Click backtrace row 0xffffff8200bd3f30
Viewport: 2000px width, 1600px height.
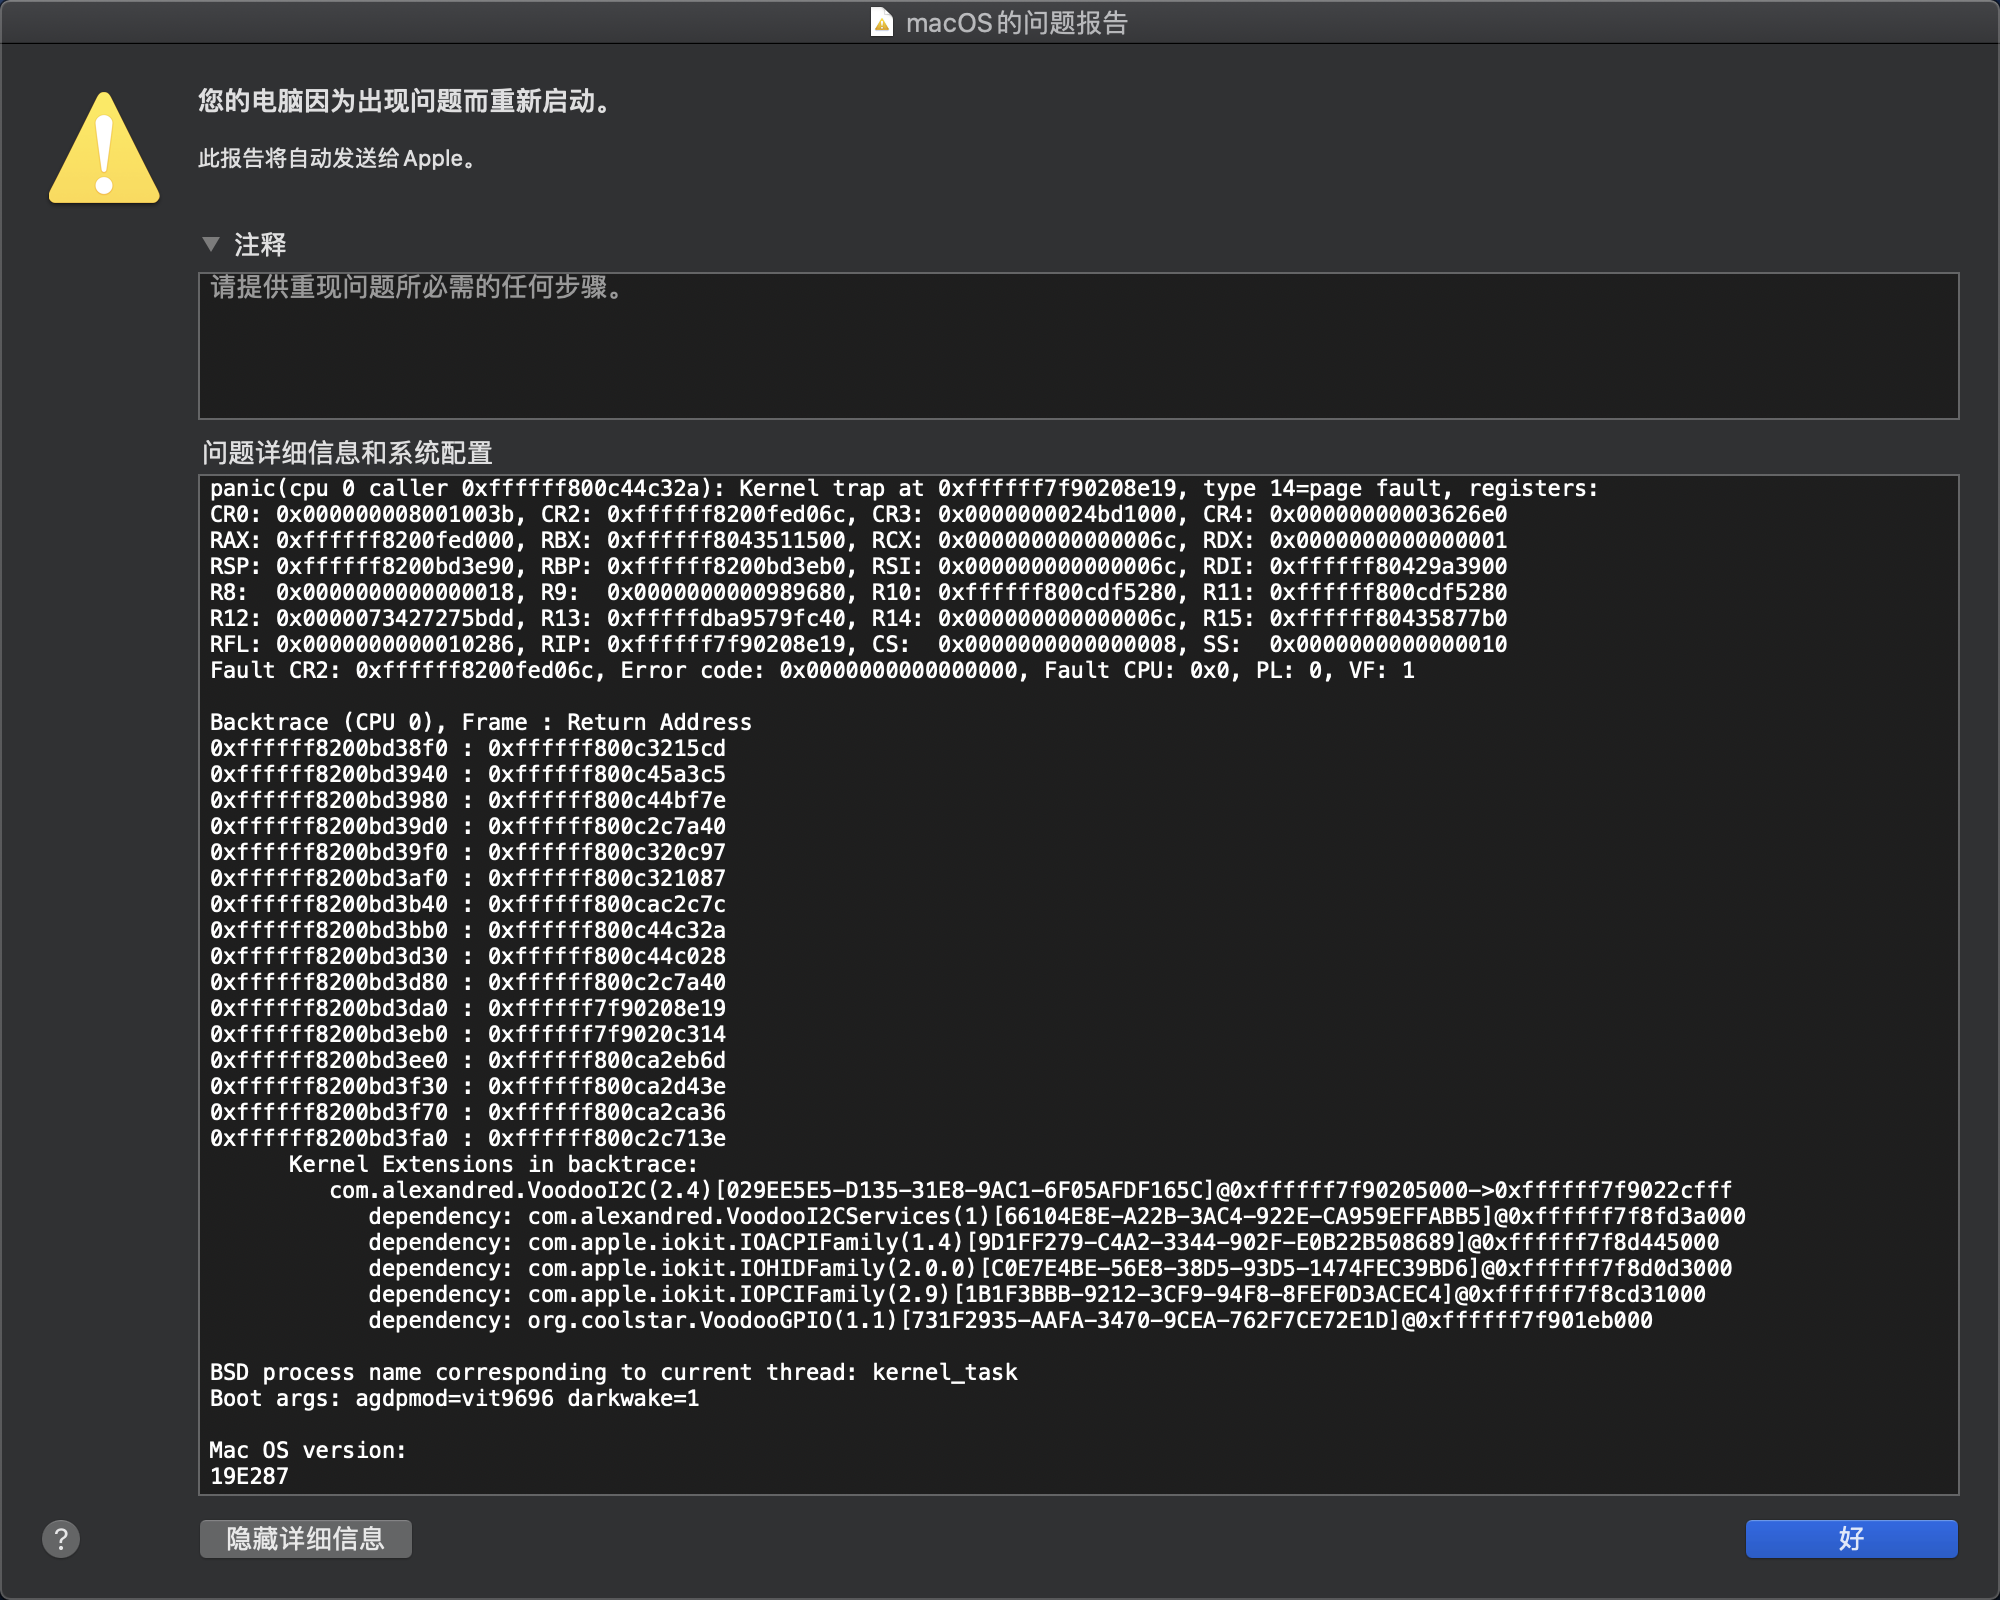pos(468,1086)
